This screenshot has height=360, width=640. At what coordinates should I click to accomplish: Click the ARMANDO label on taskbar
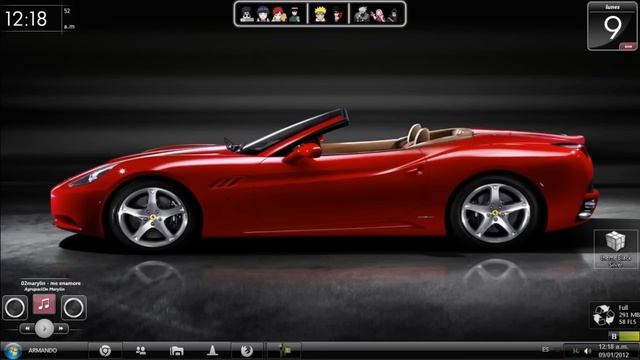click(42, 351)
